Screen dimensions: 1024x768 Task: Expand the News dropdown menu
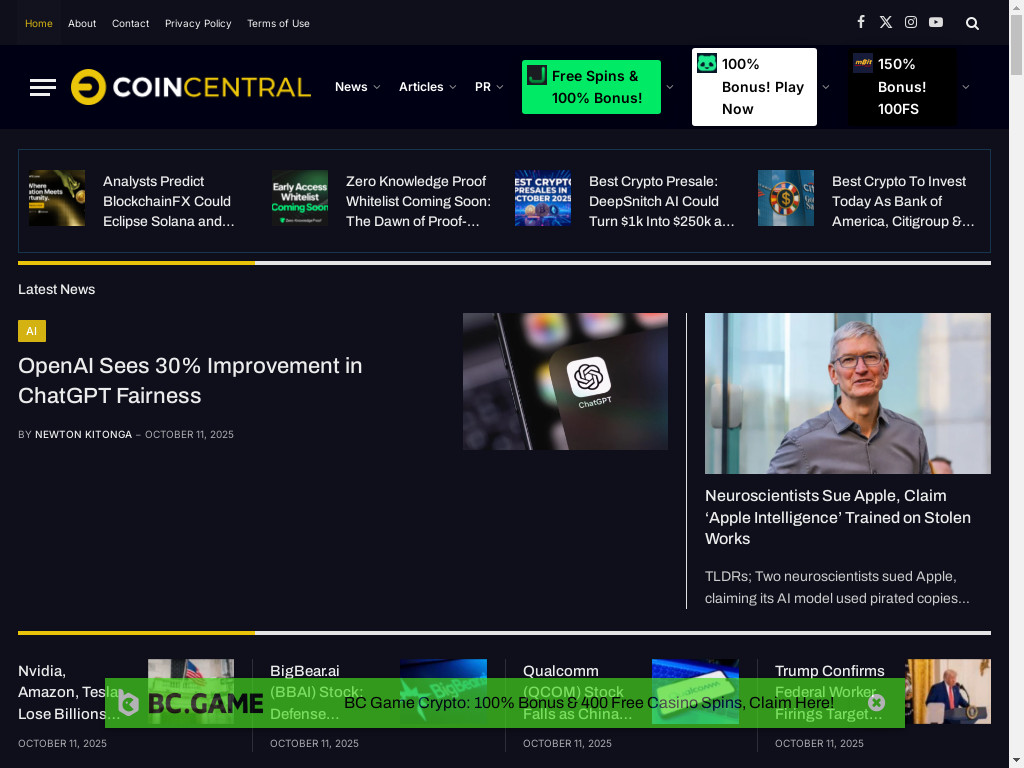click(x=357, y=87)
